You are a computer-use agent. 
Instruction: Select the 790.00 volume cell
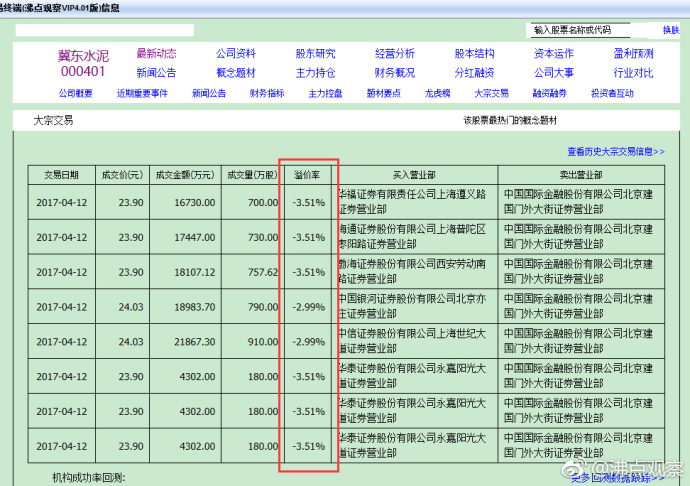[253, 307]
